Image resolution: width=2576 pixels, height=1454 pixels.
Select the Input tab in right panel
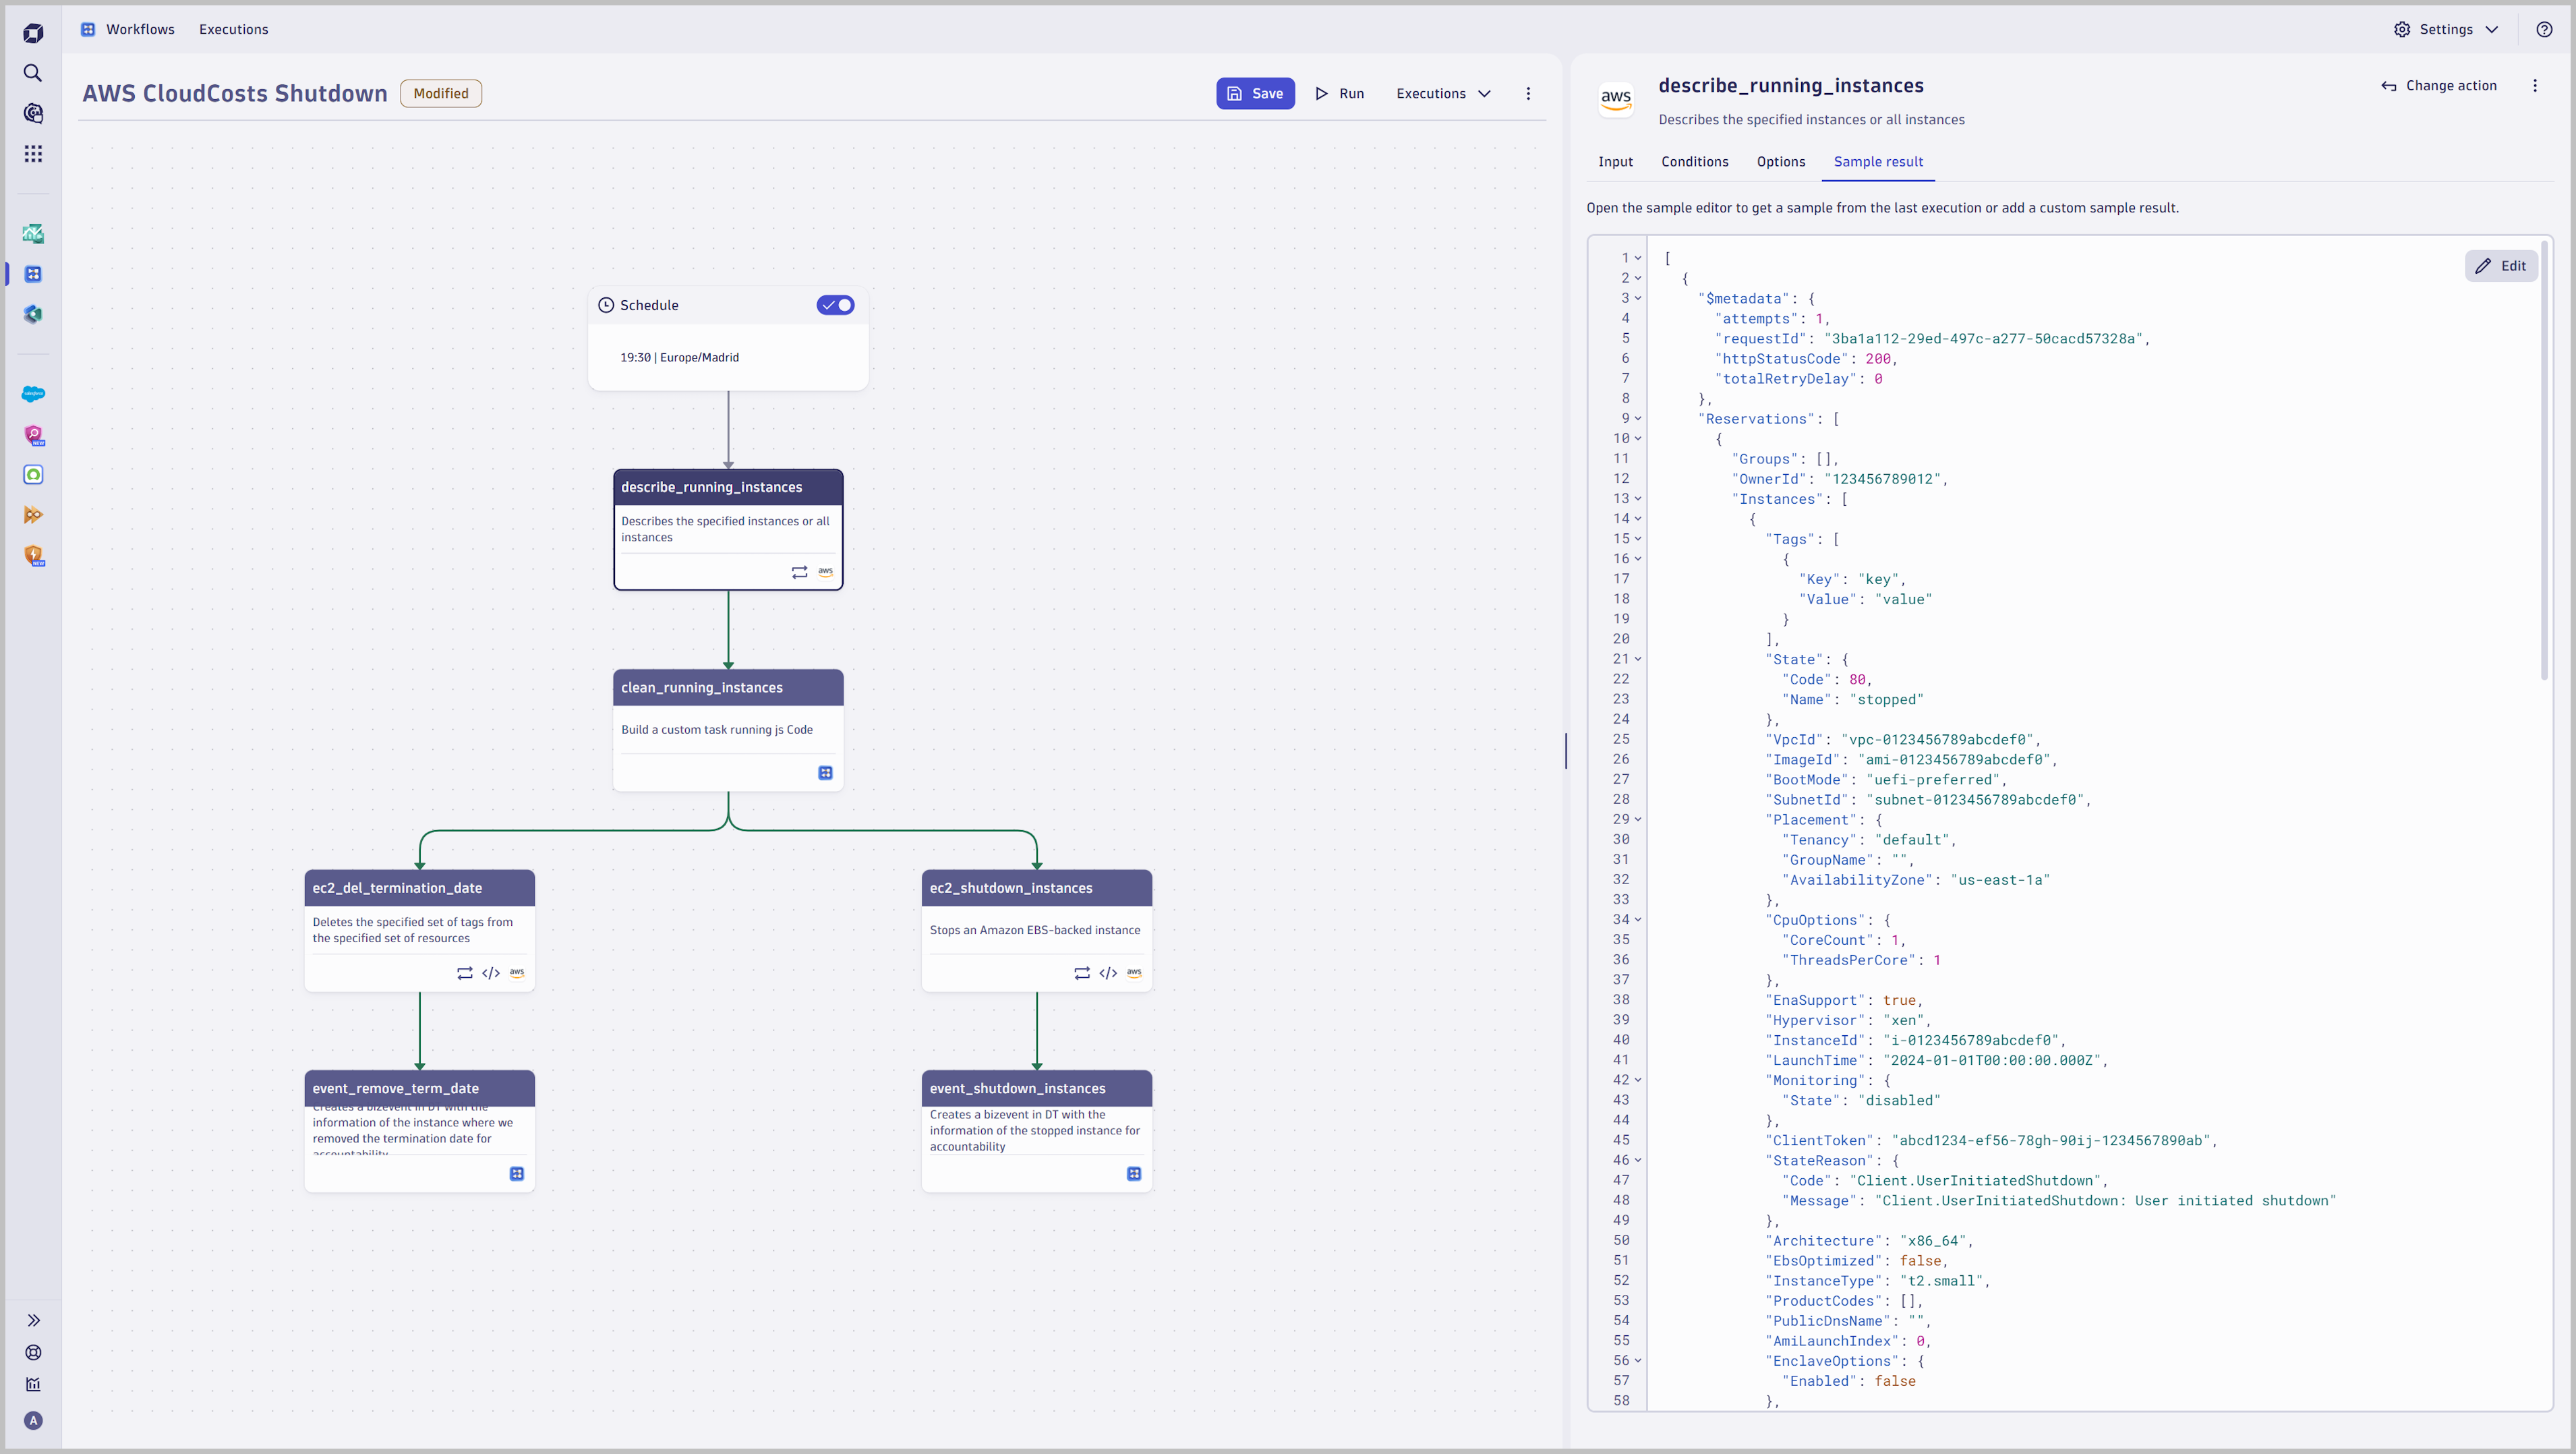[x=1615, y=161]
